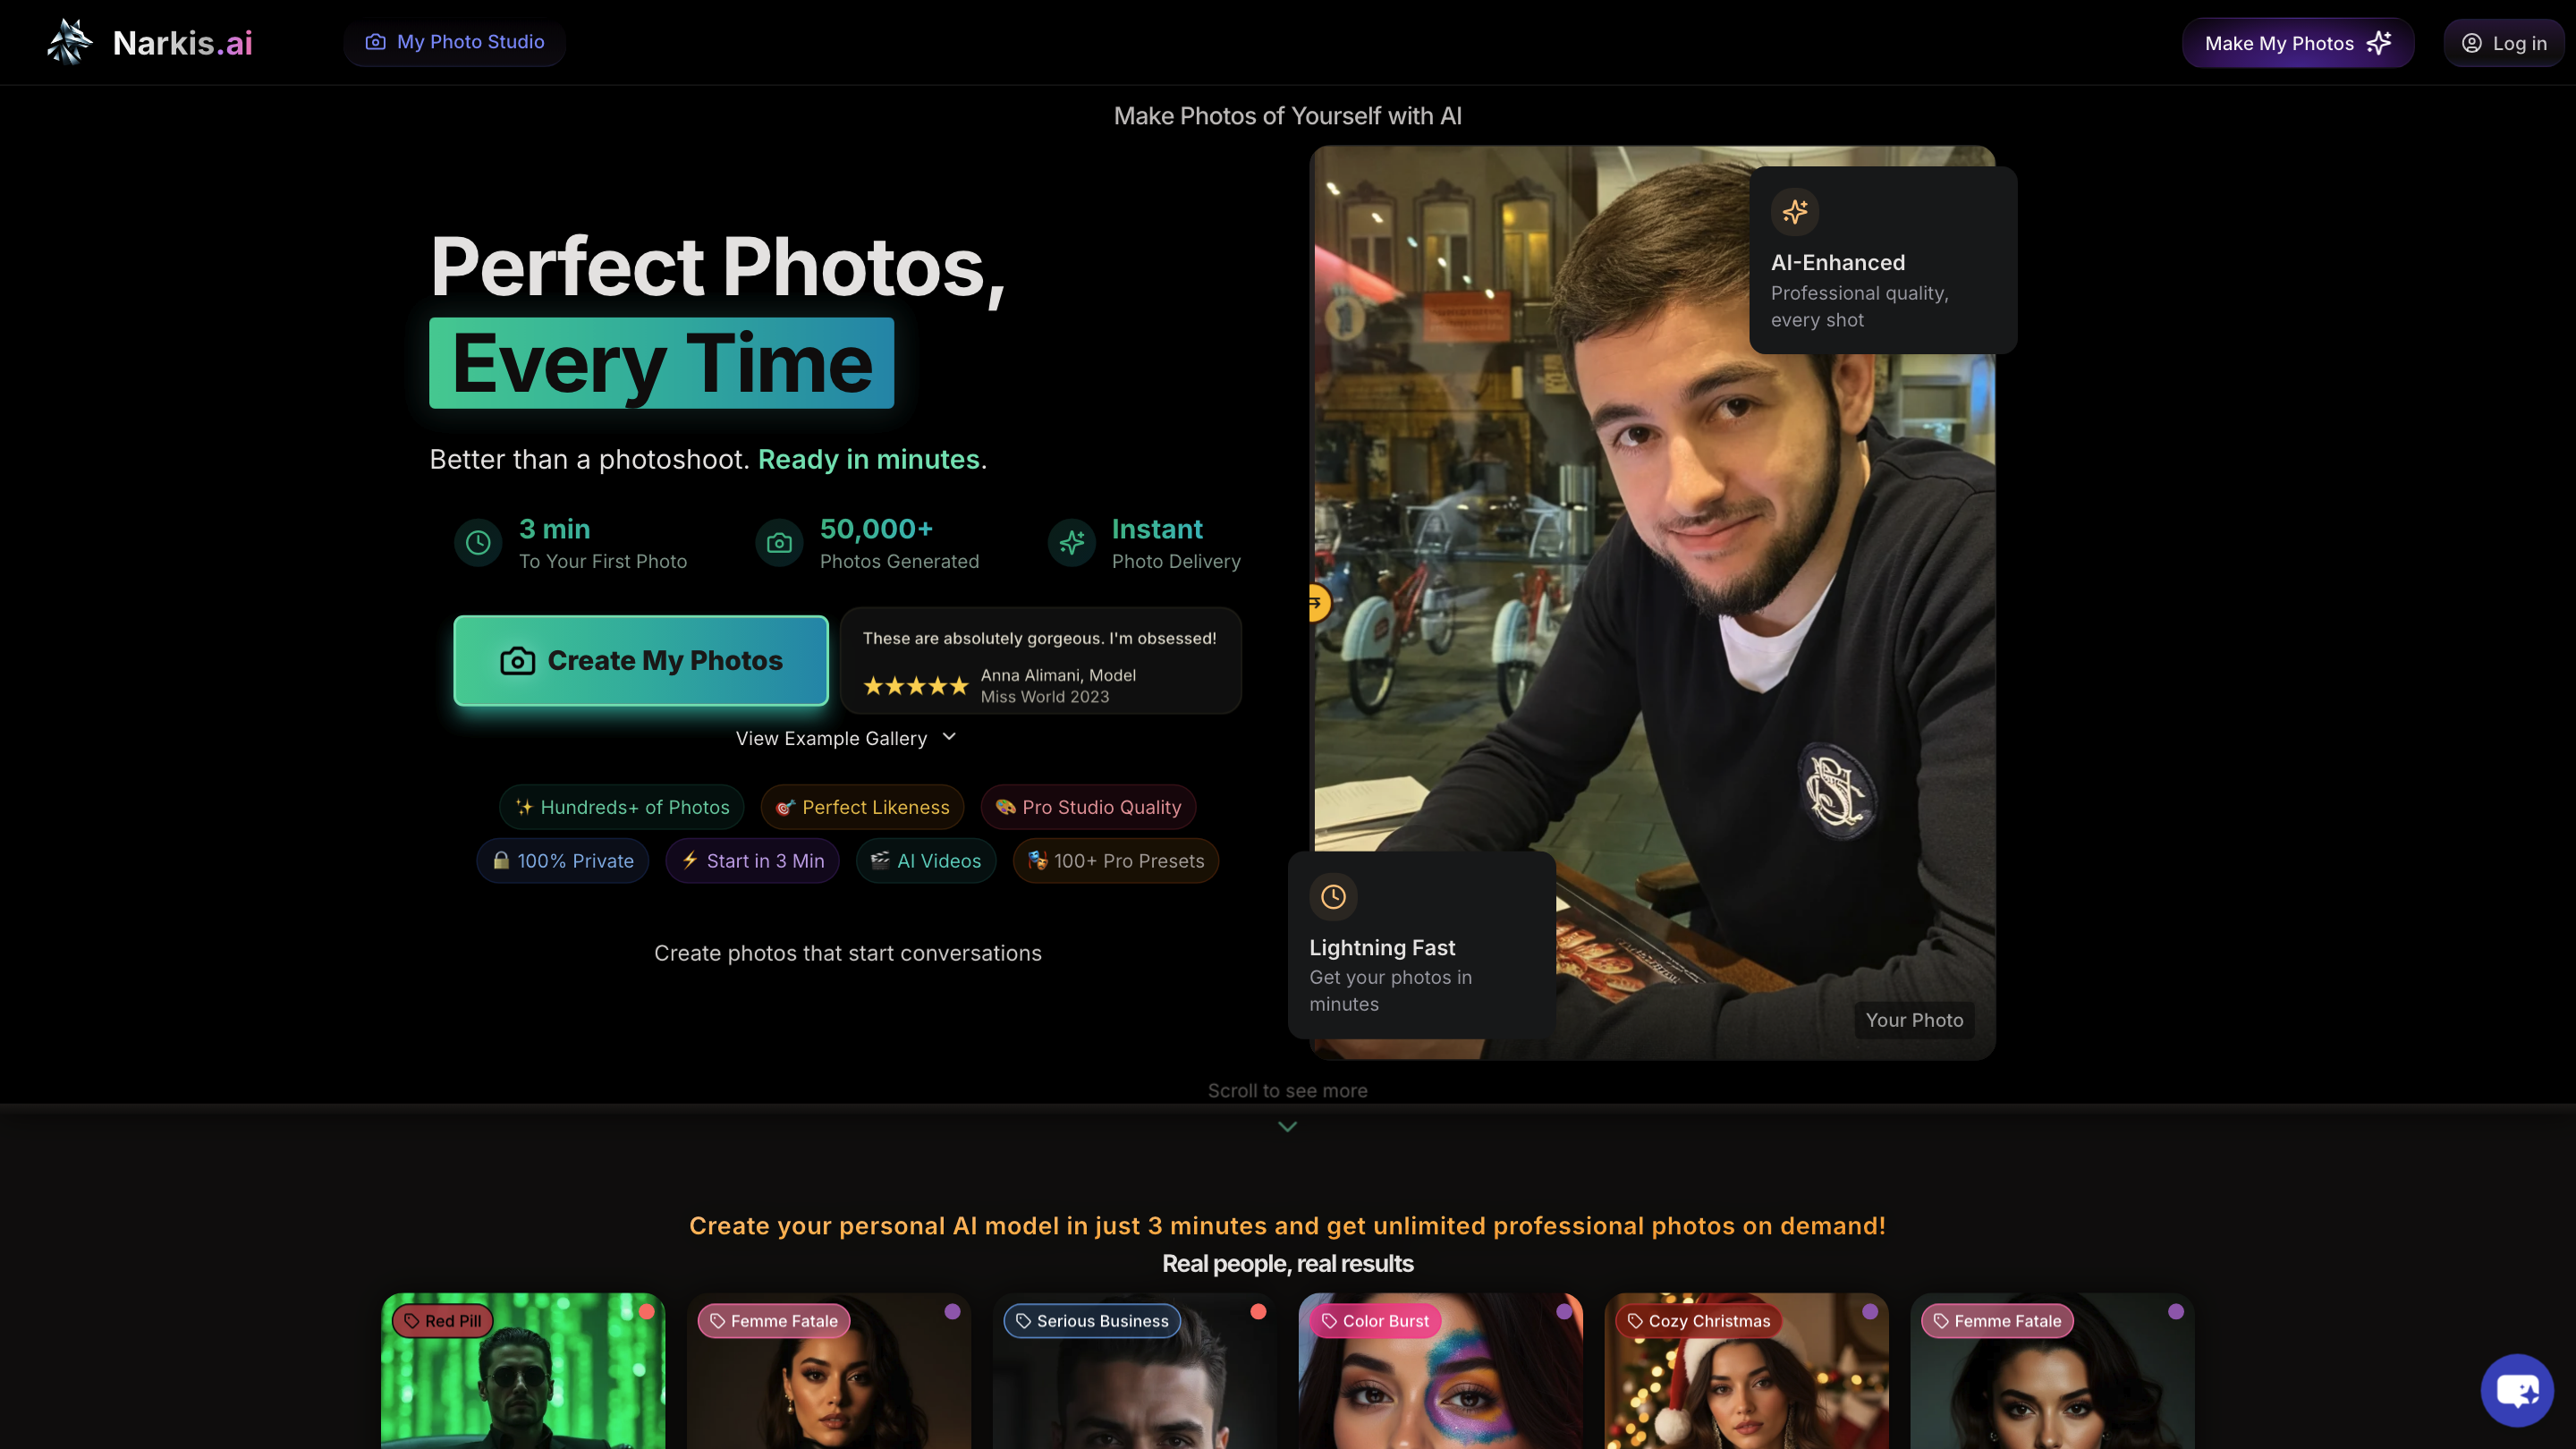Open the chat support bubble icon
Screen dimensions: 2576x1449
click(x=2517, y=1390)
